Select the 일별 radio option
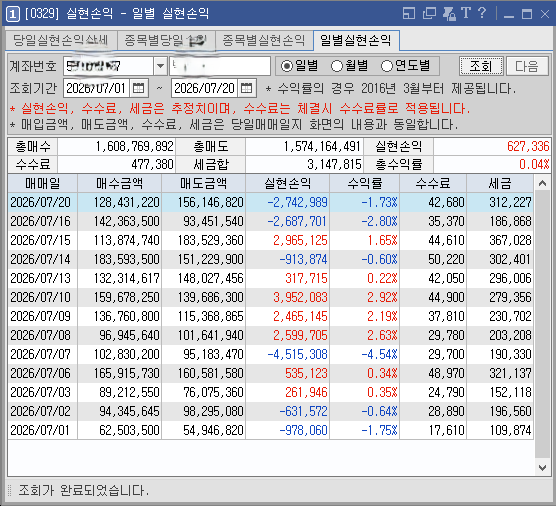Image resolution: width=556 pixels, height=506 pixels. tap(300, 66)
